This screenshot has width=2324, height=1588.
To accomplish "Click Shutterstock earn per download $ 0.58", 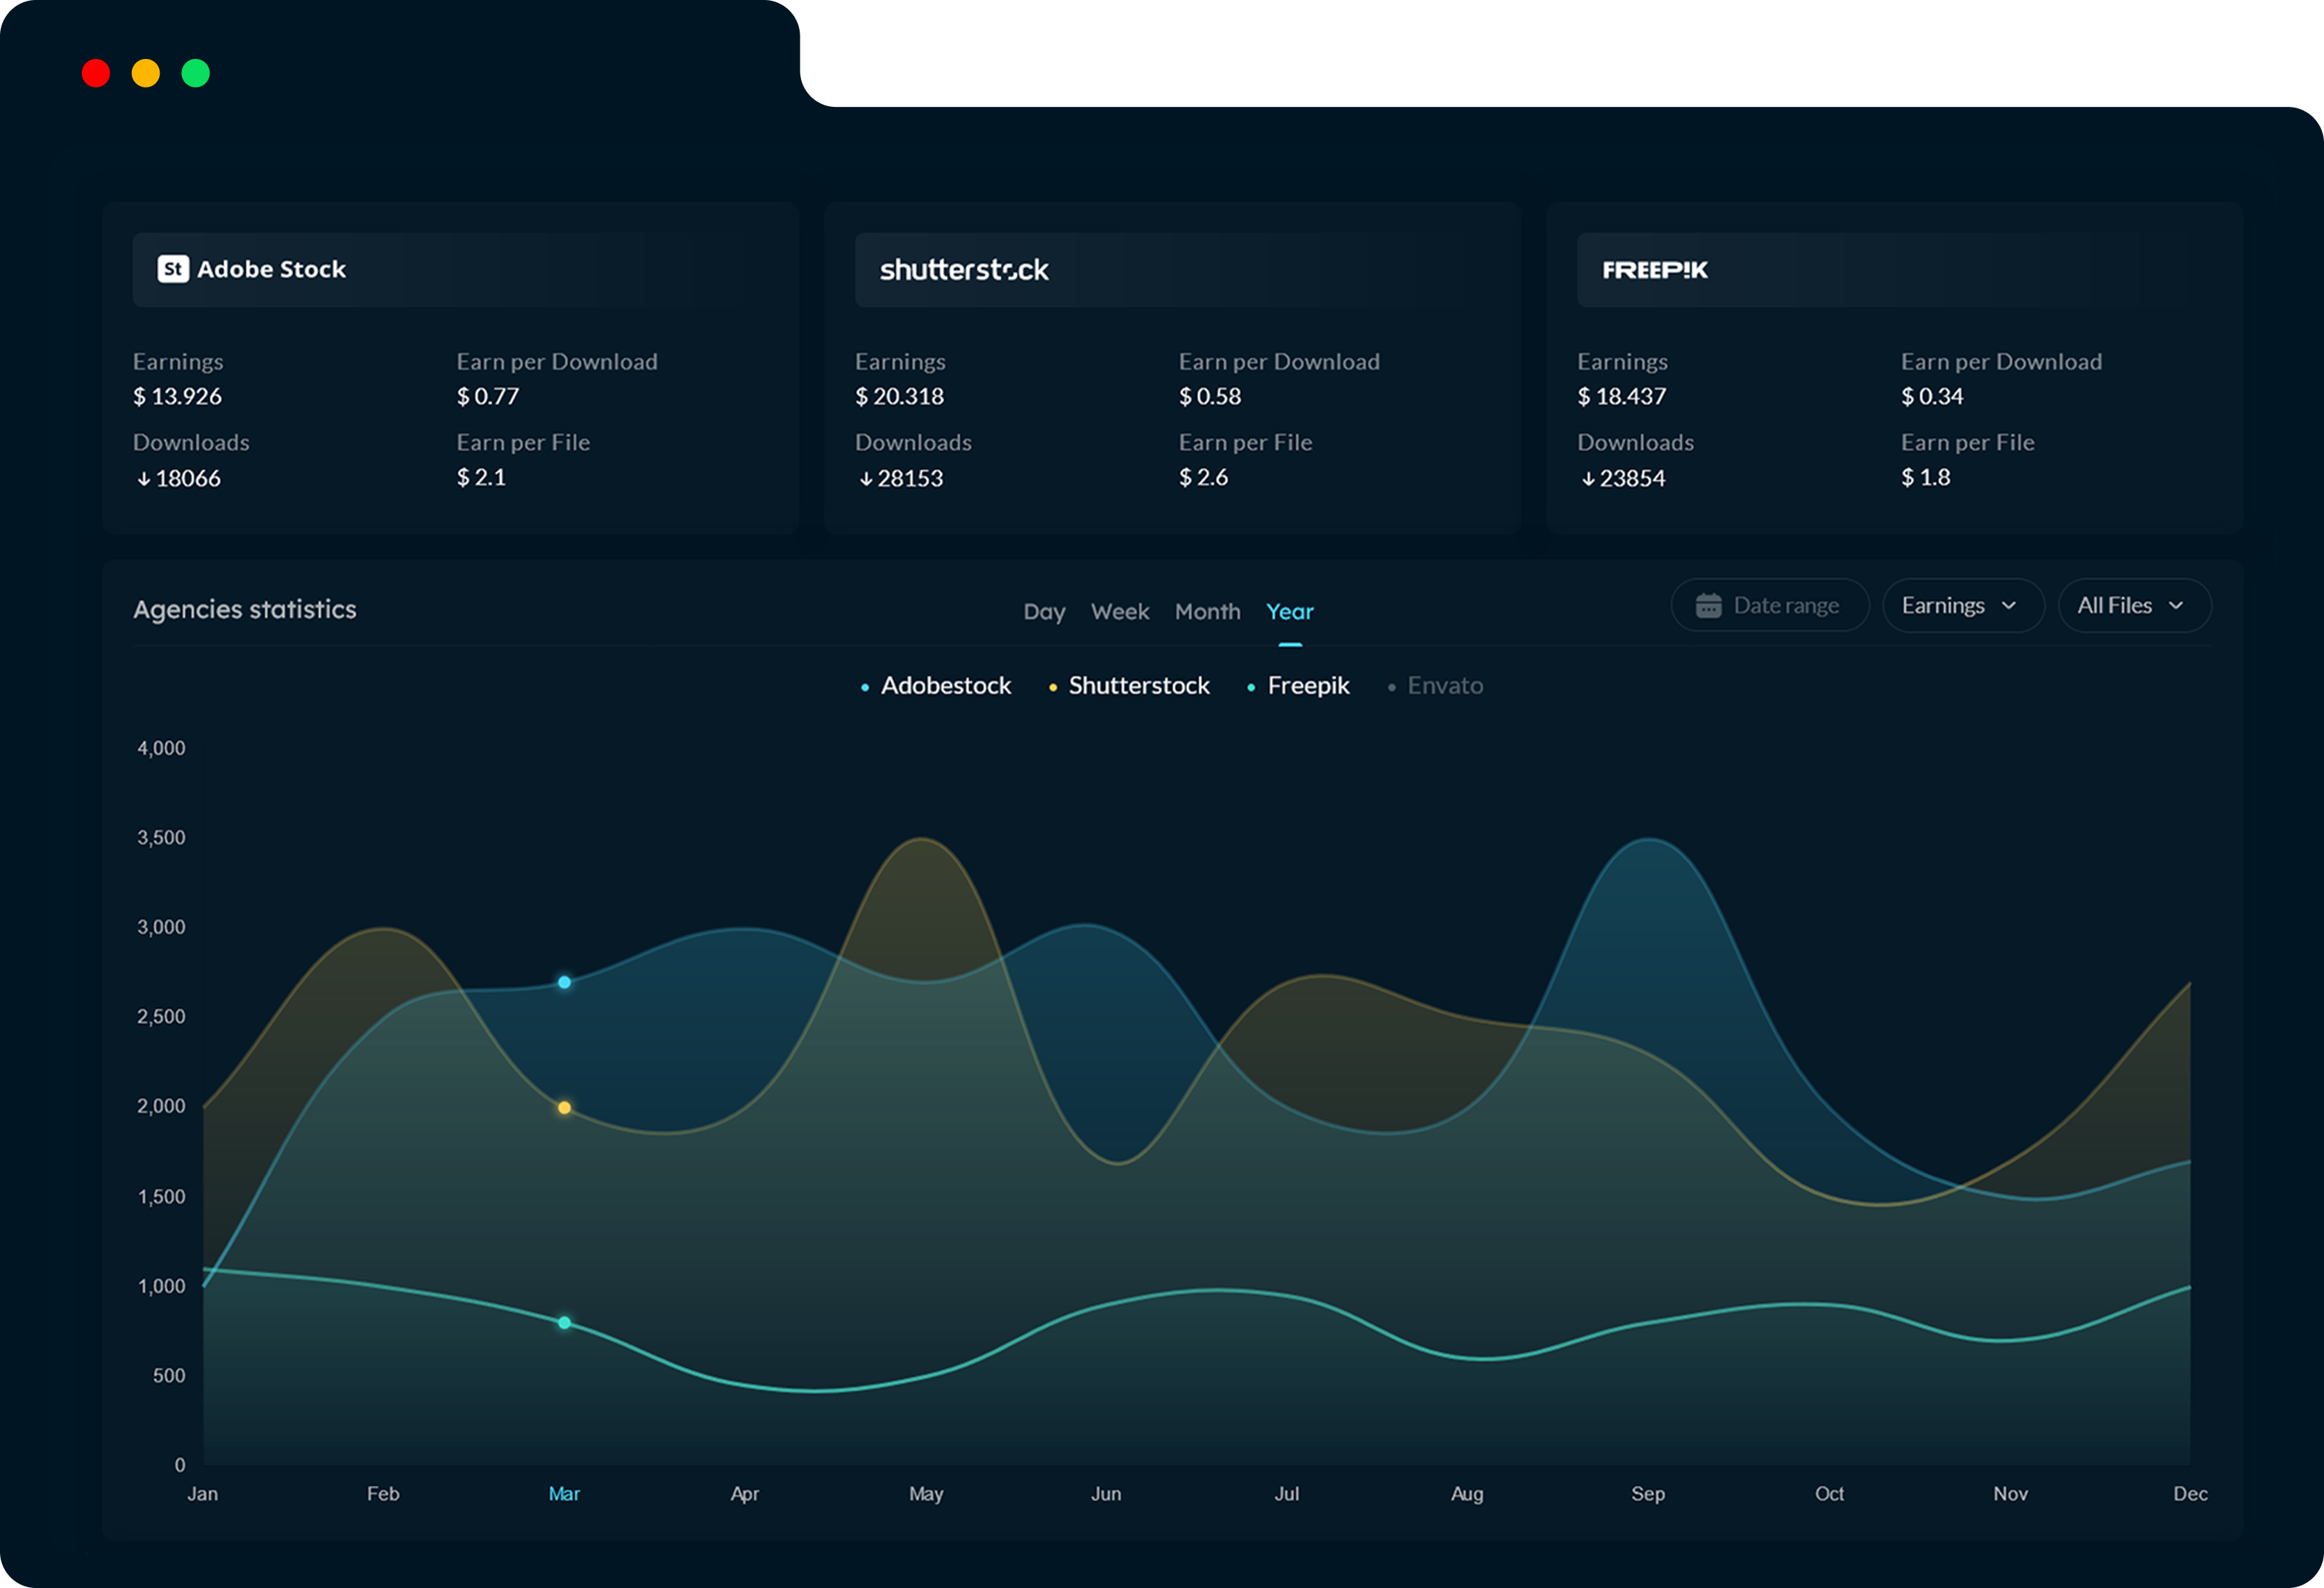I will 1210,397.
